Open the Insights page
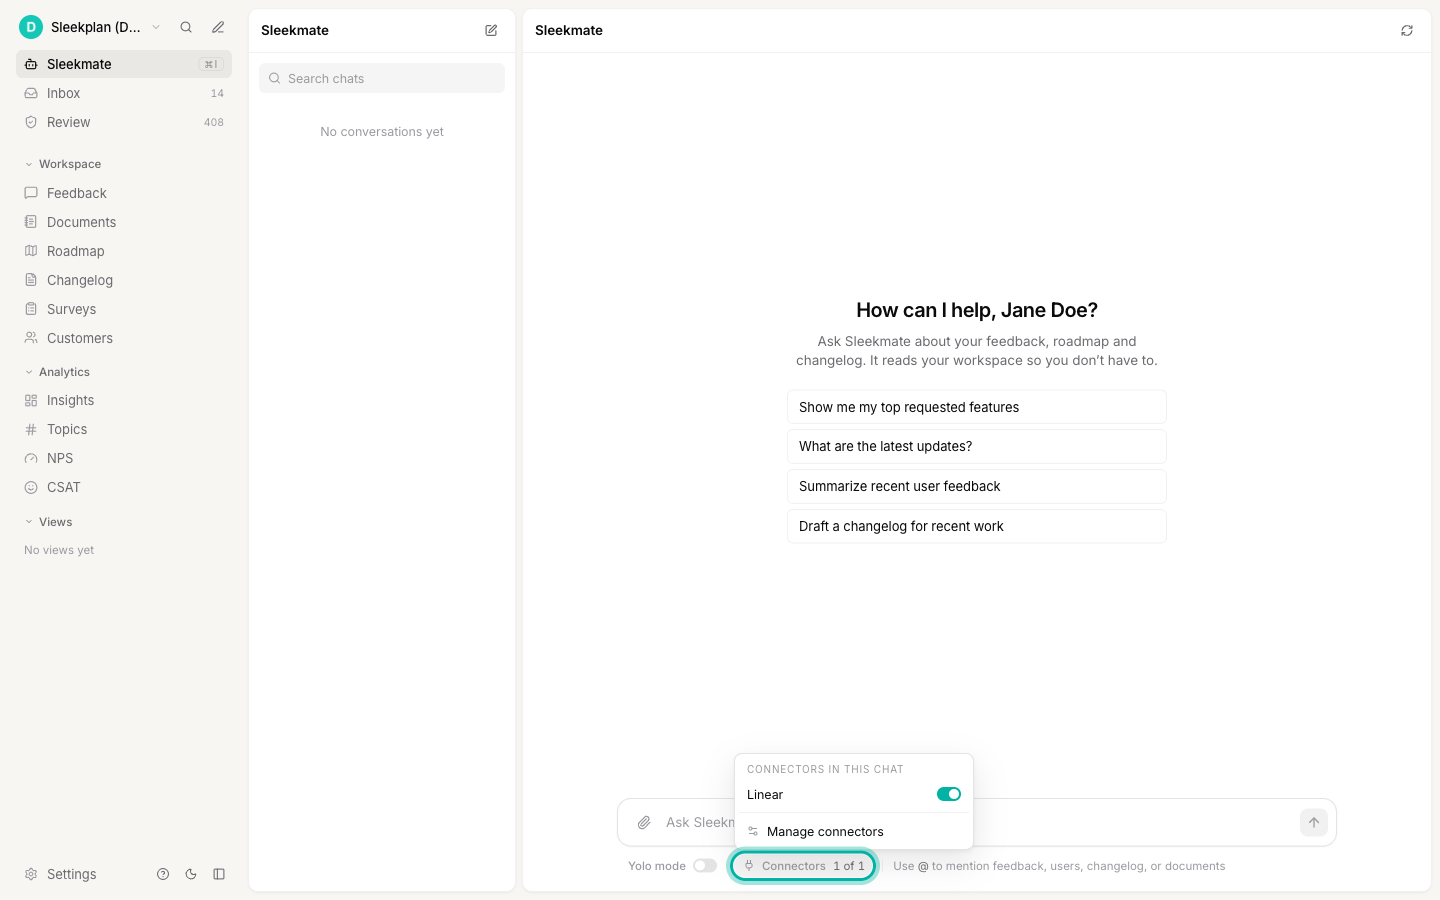 [124, 400]
